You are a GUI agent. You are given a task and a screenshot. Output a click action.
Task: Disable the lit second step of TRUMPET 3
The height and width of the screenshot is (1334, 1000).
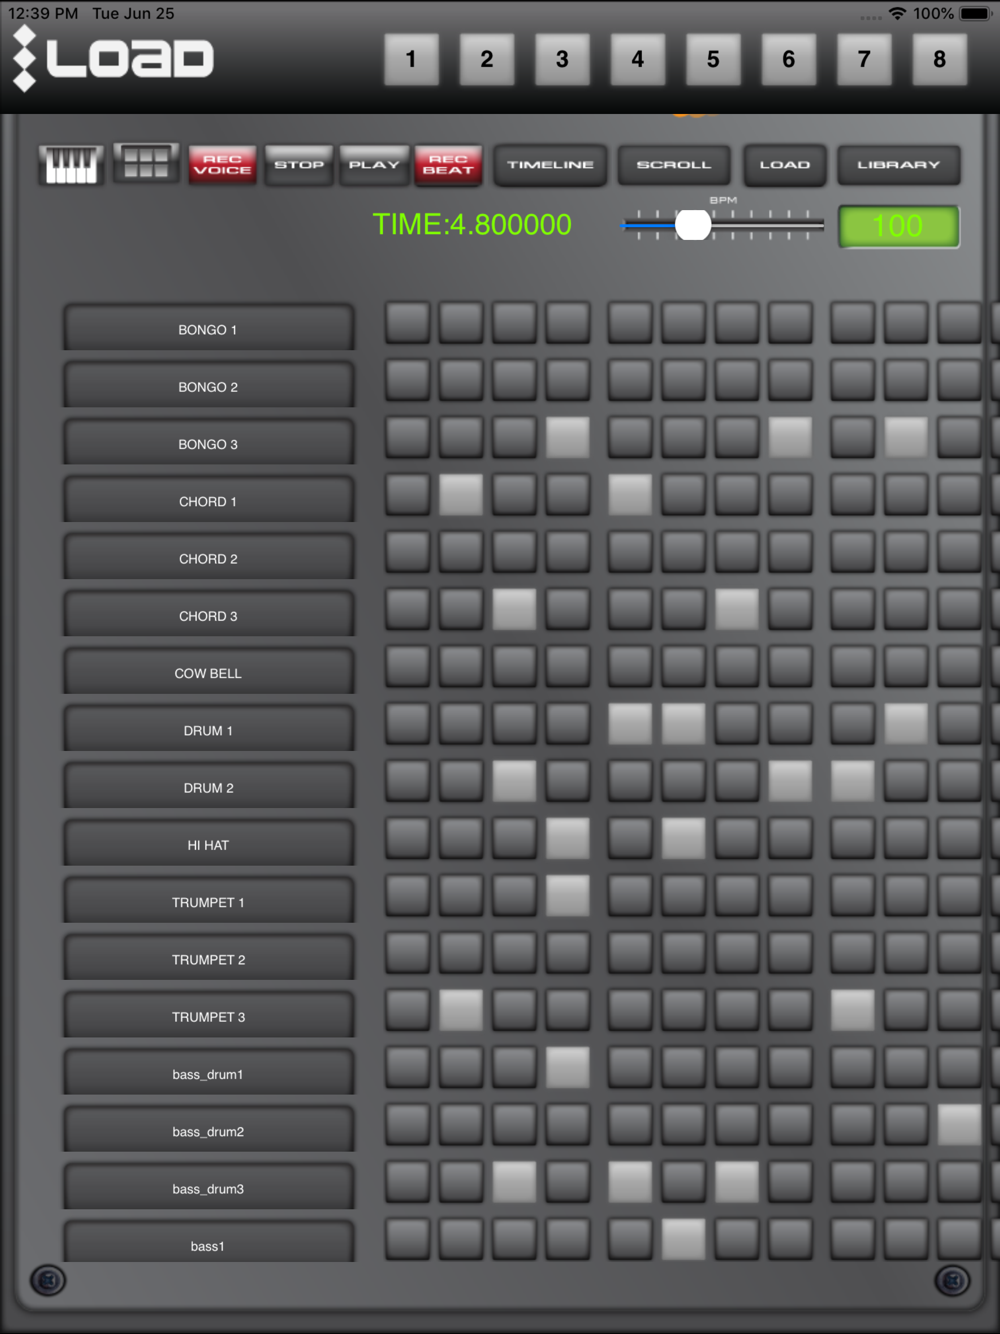(461, 1010)
